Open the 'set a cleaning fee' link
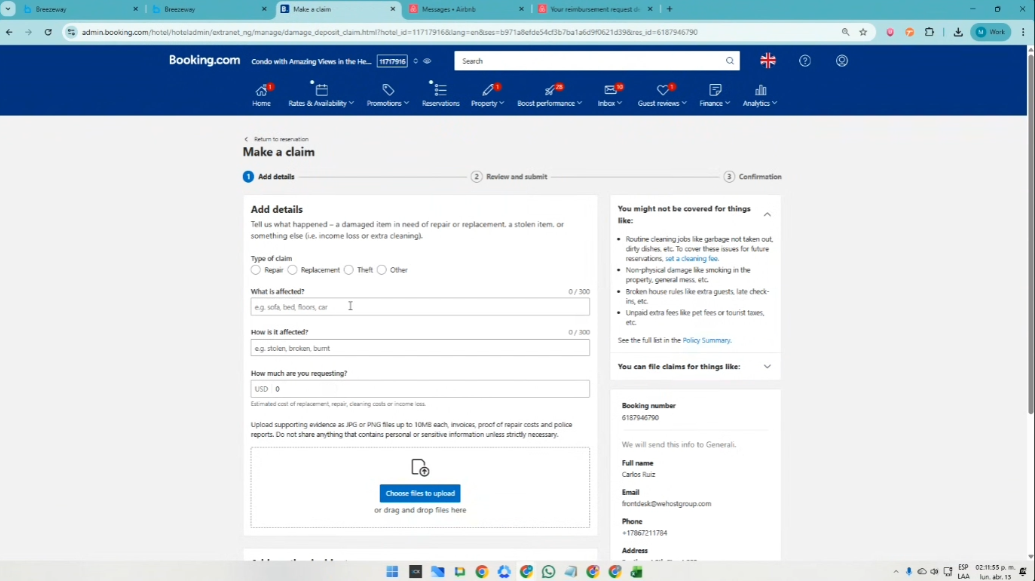Image resolution: width=1035 pixels, height=581 pixels. coord(691,259)
